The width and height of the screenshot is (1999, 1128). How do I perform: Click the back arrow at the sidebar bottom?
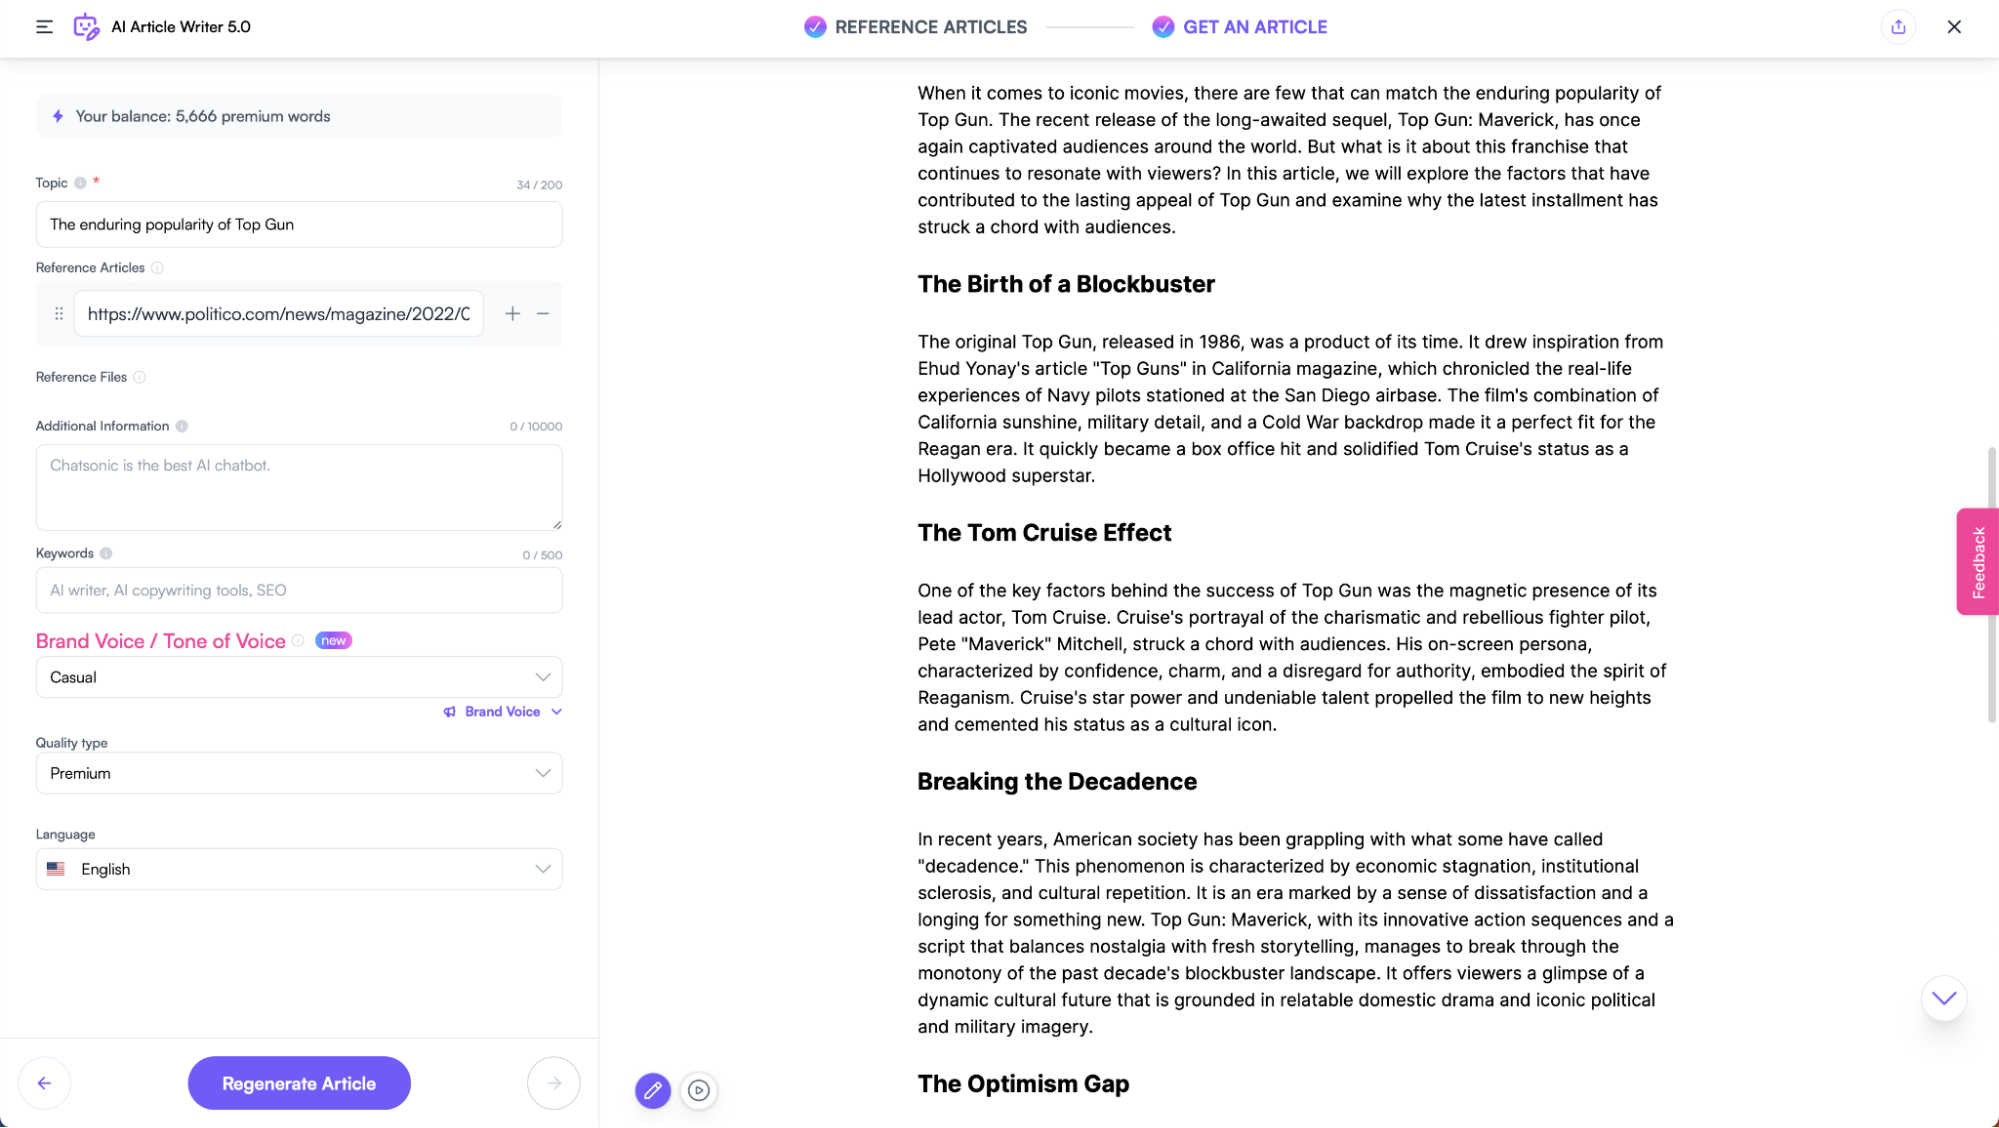point(44,1083)
